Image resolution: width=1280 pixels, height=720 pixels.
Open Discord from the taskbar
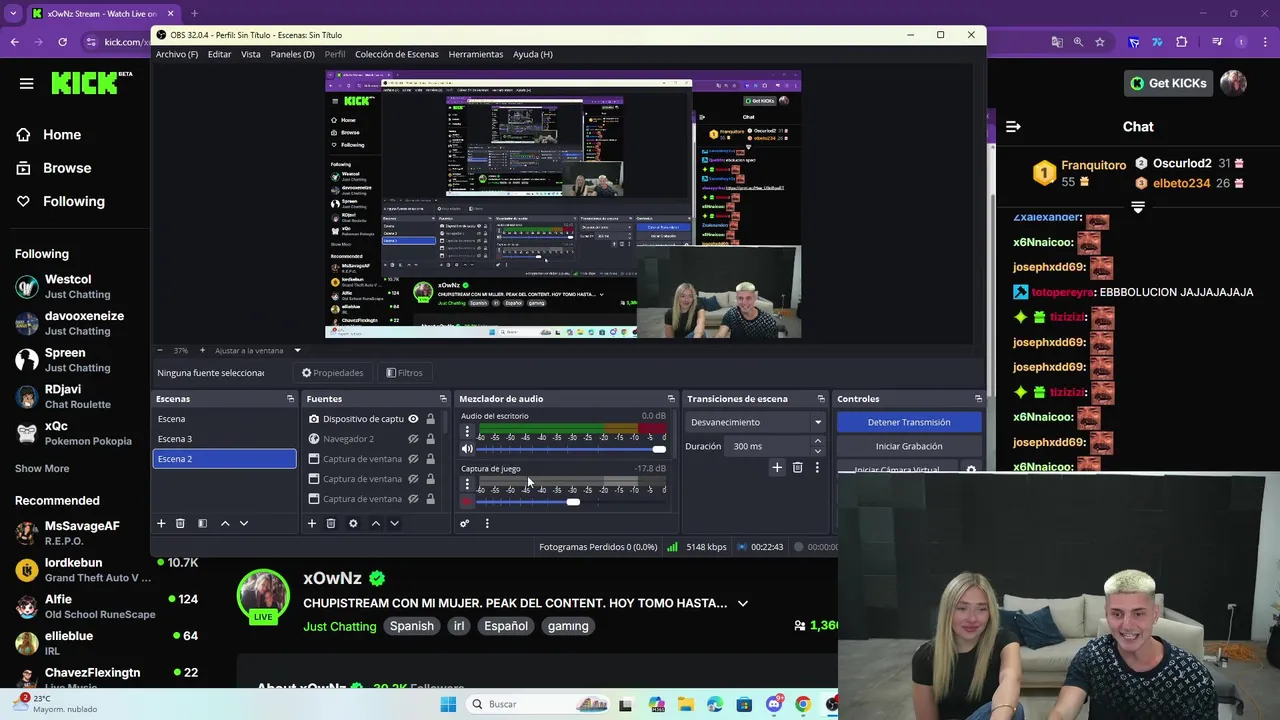click(x=774, y=704)
